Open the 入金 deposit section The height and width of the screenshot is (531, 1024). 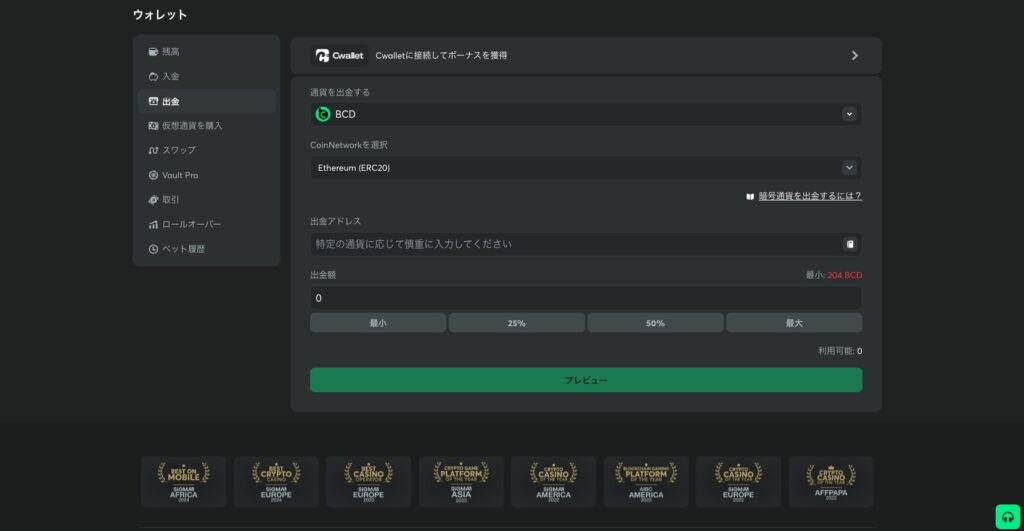206,76
